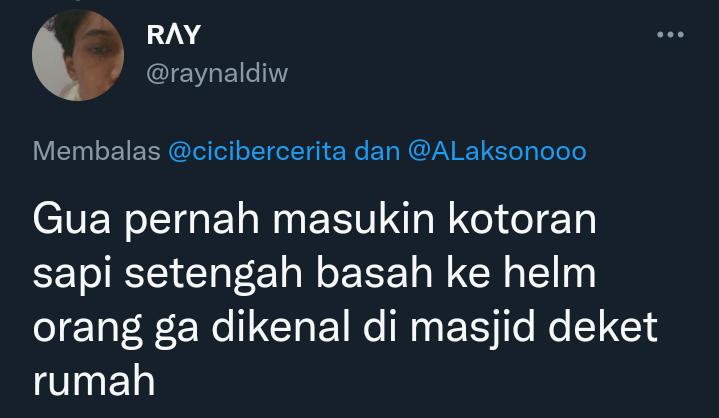Image resolution: width=719 pixels, height=418 pixels.
Task: Click the tweet line starting "sapi setengah"
Action: (314, 274)
